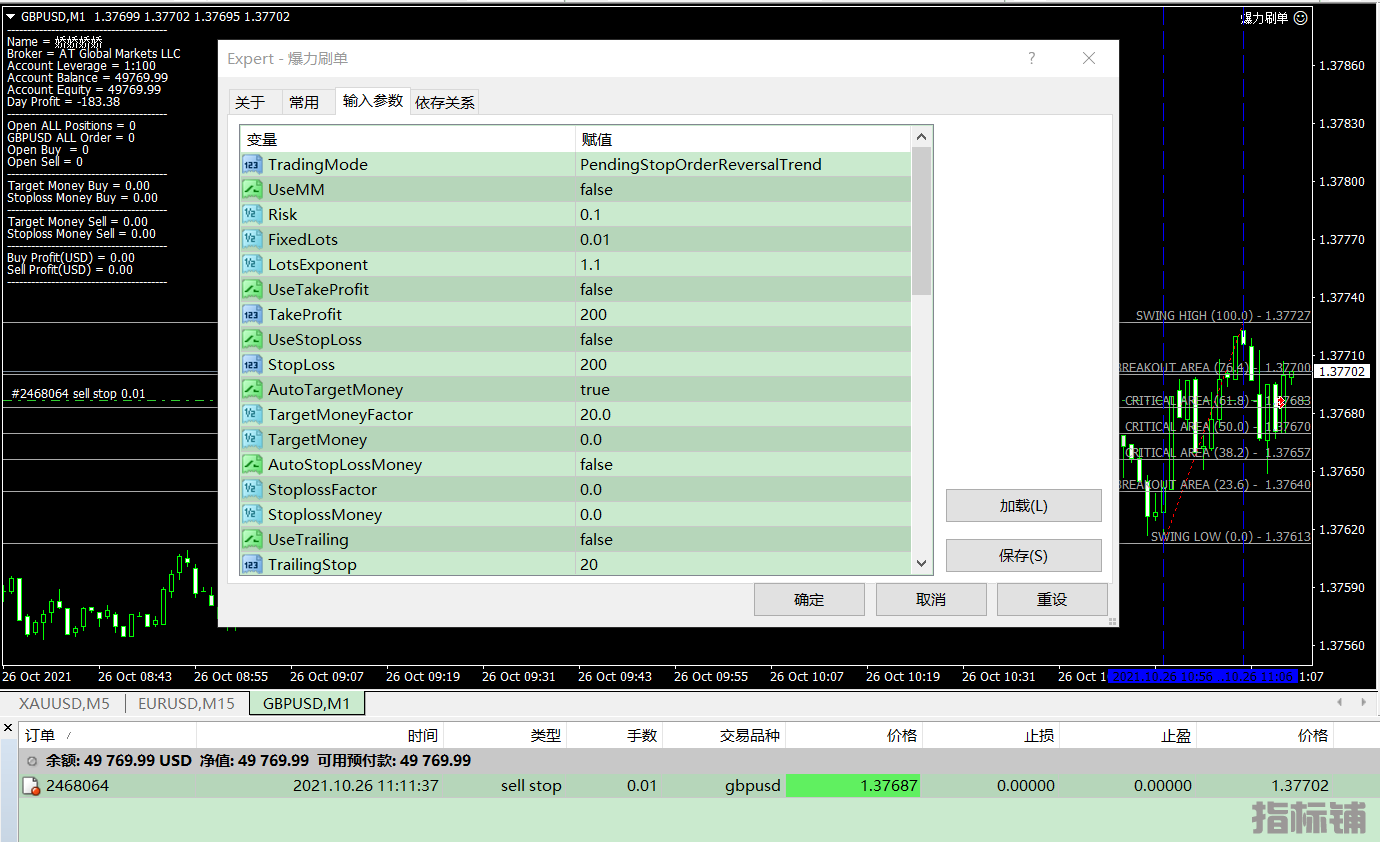Click the 类型 column header in orders
Viewport: 1380px width, 842px height.
click(x=505, y=736)
